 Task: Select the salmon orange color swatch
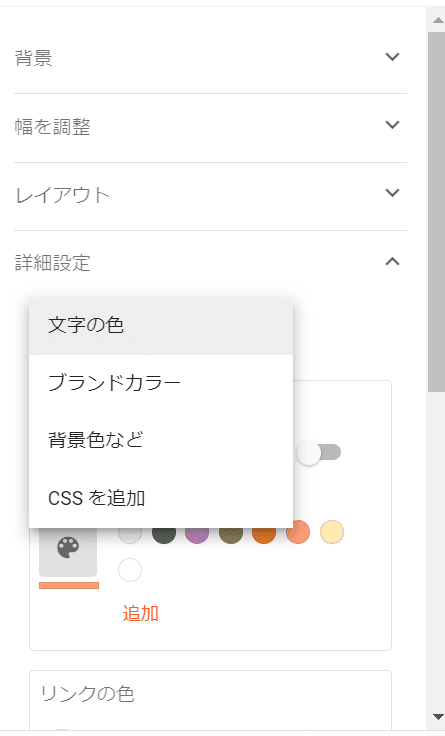pyautogui.click(x=298, y=532)
